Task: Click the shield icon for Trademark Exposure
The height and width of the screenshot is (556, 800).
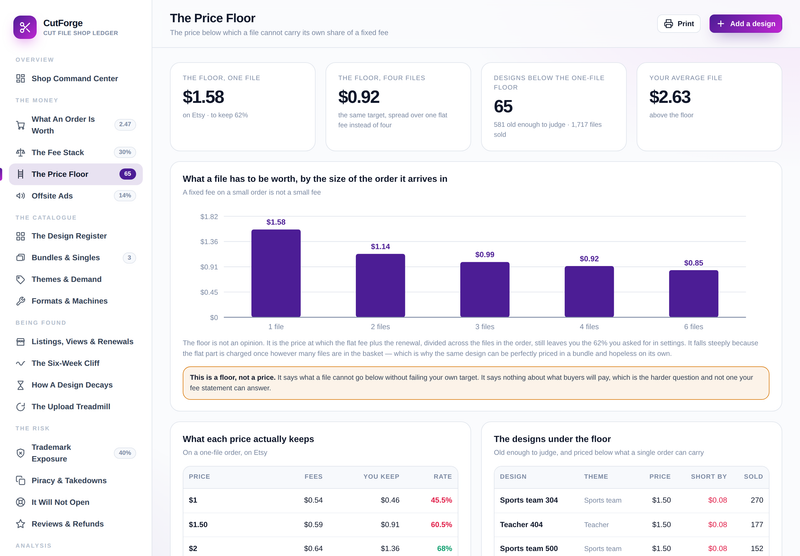Action: click(20, 453)
